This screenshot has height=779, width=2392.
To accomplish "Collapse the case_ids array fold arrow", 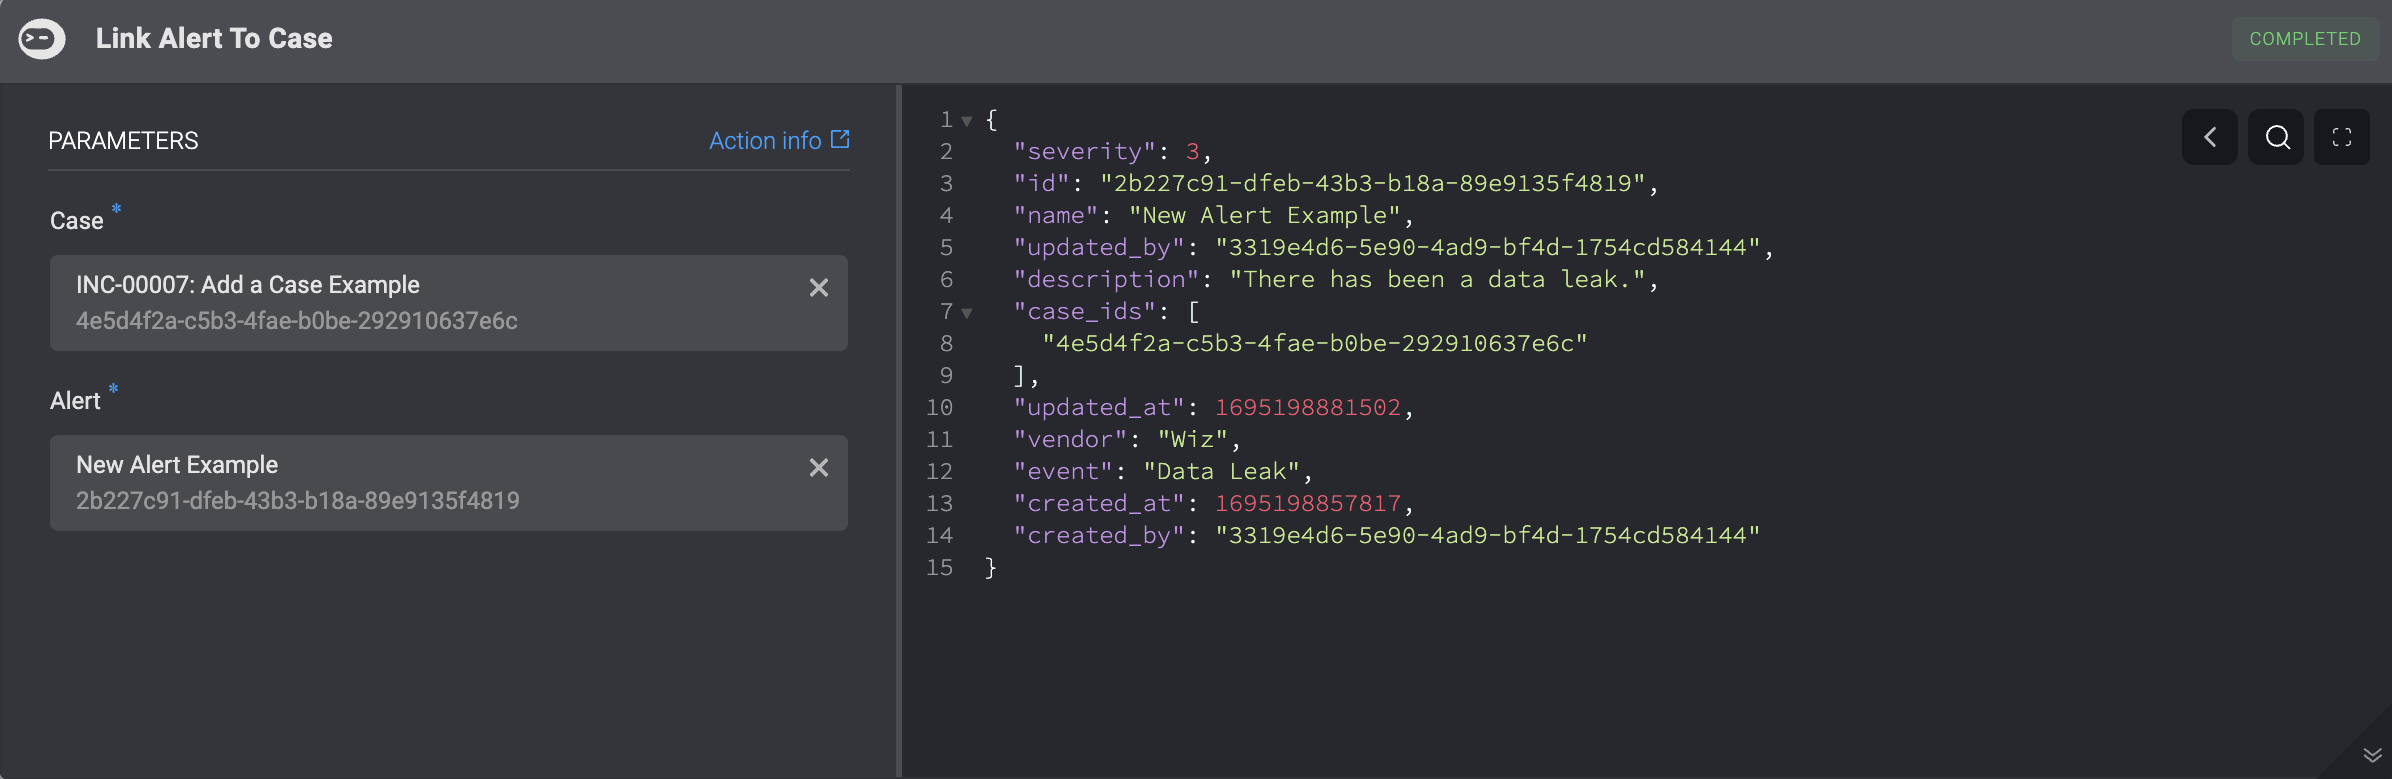I will [x=967, y=313].
